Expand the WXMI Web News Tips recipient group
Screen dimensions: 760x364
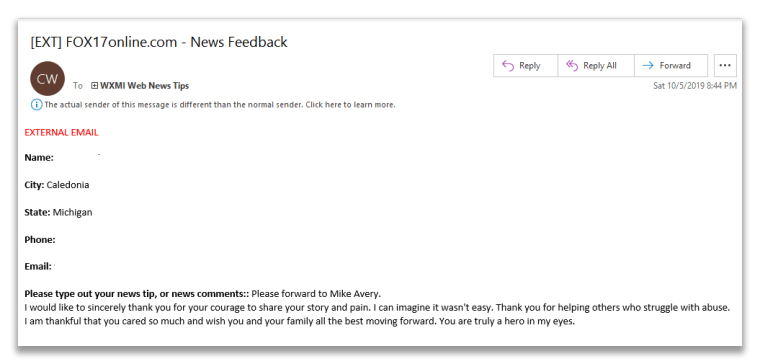(x=94, y=86)
